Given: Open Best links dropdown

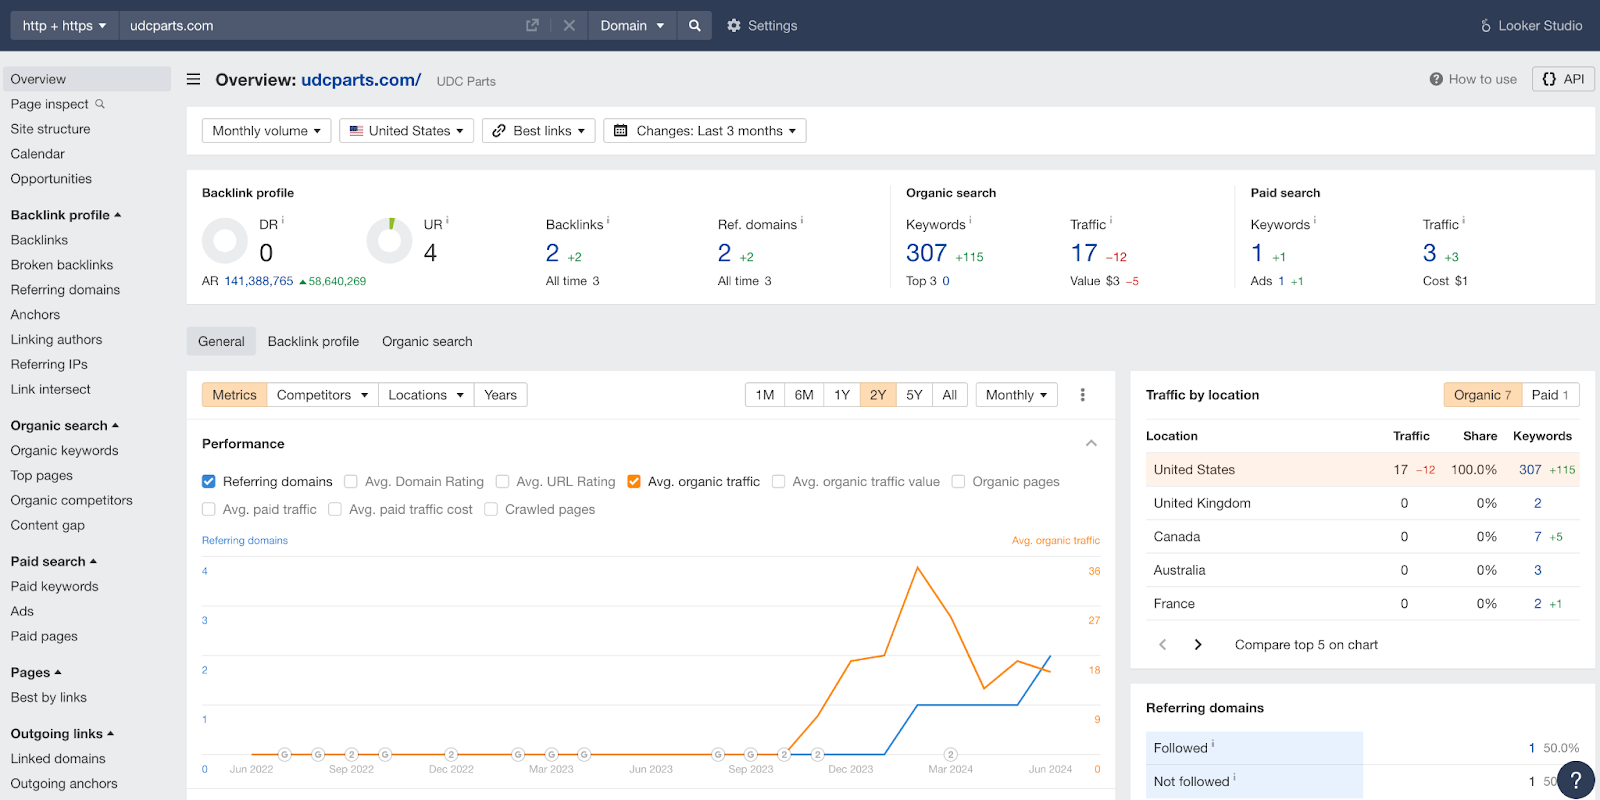Looking at the screenshot, I should (538, 131).
